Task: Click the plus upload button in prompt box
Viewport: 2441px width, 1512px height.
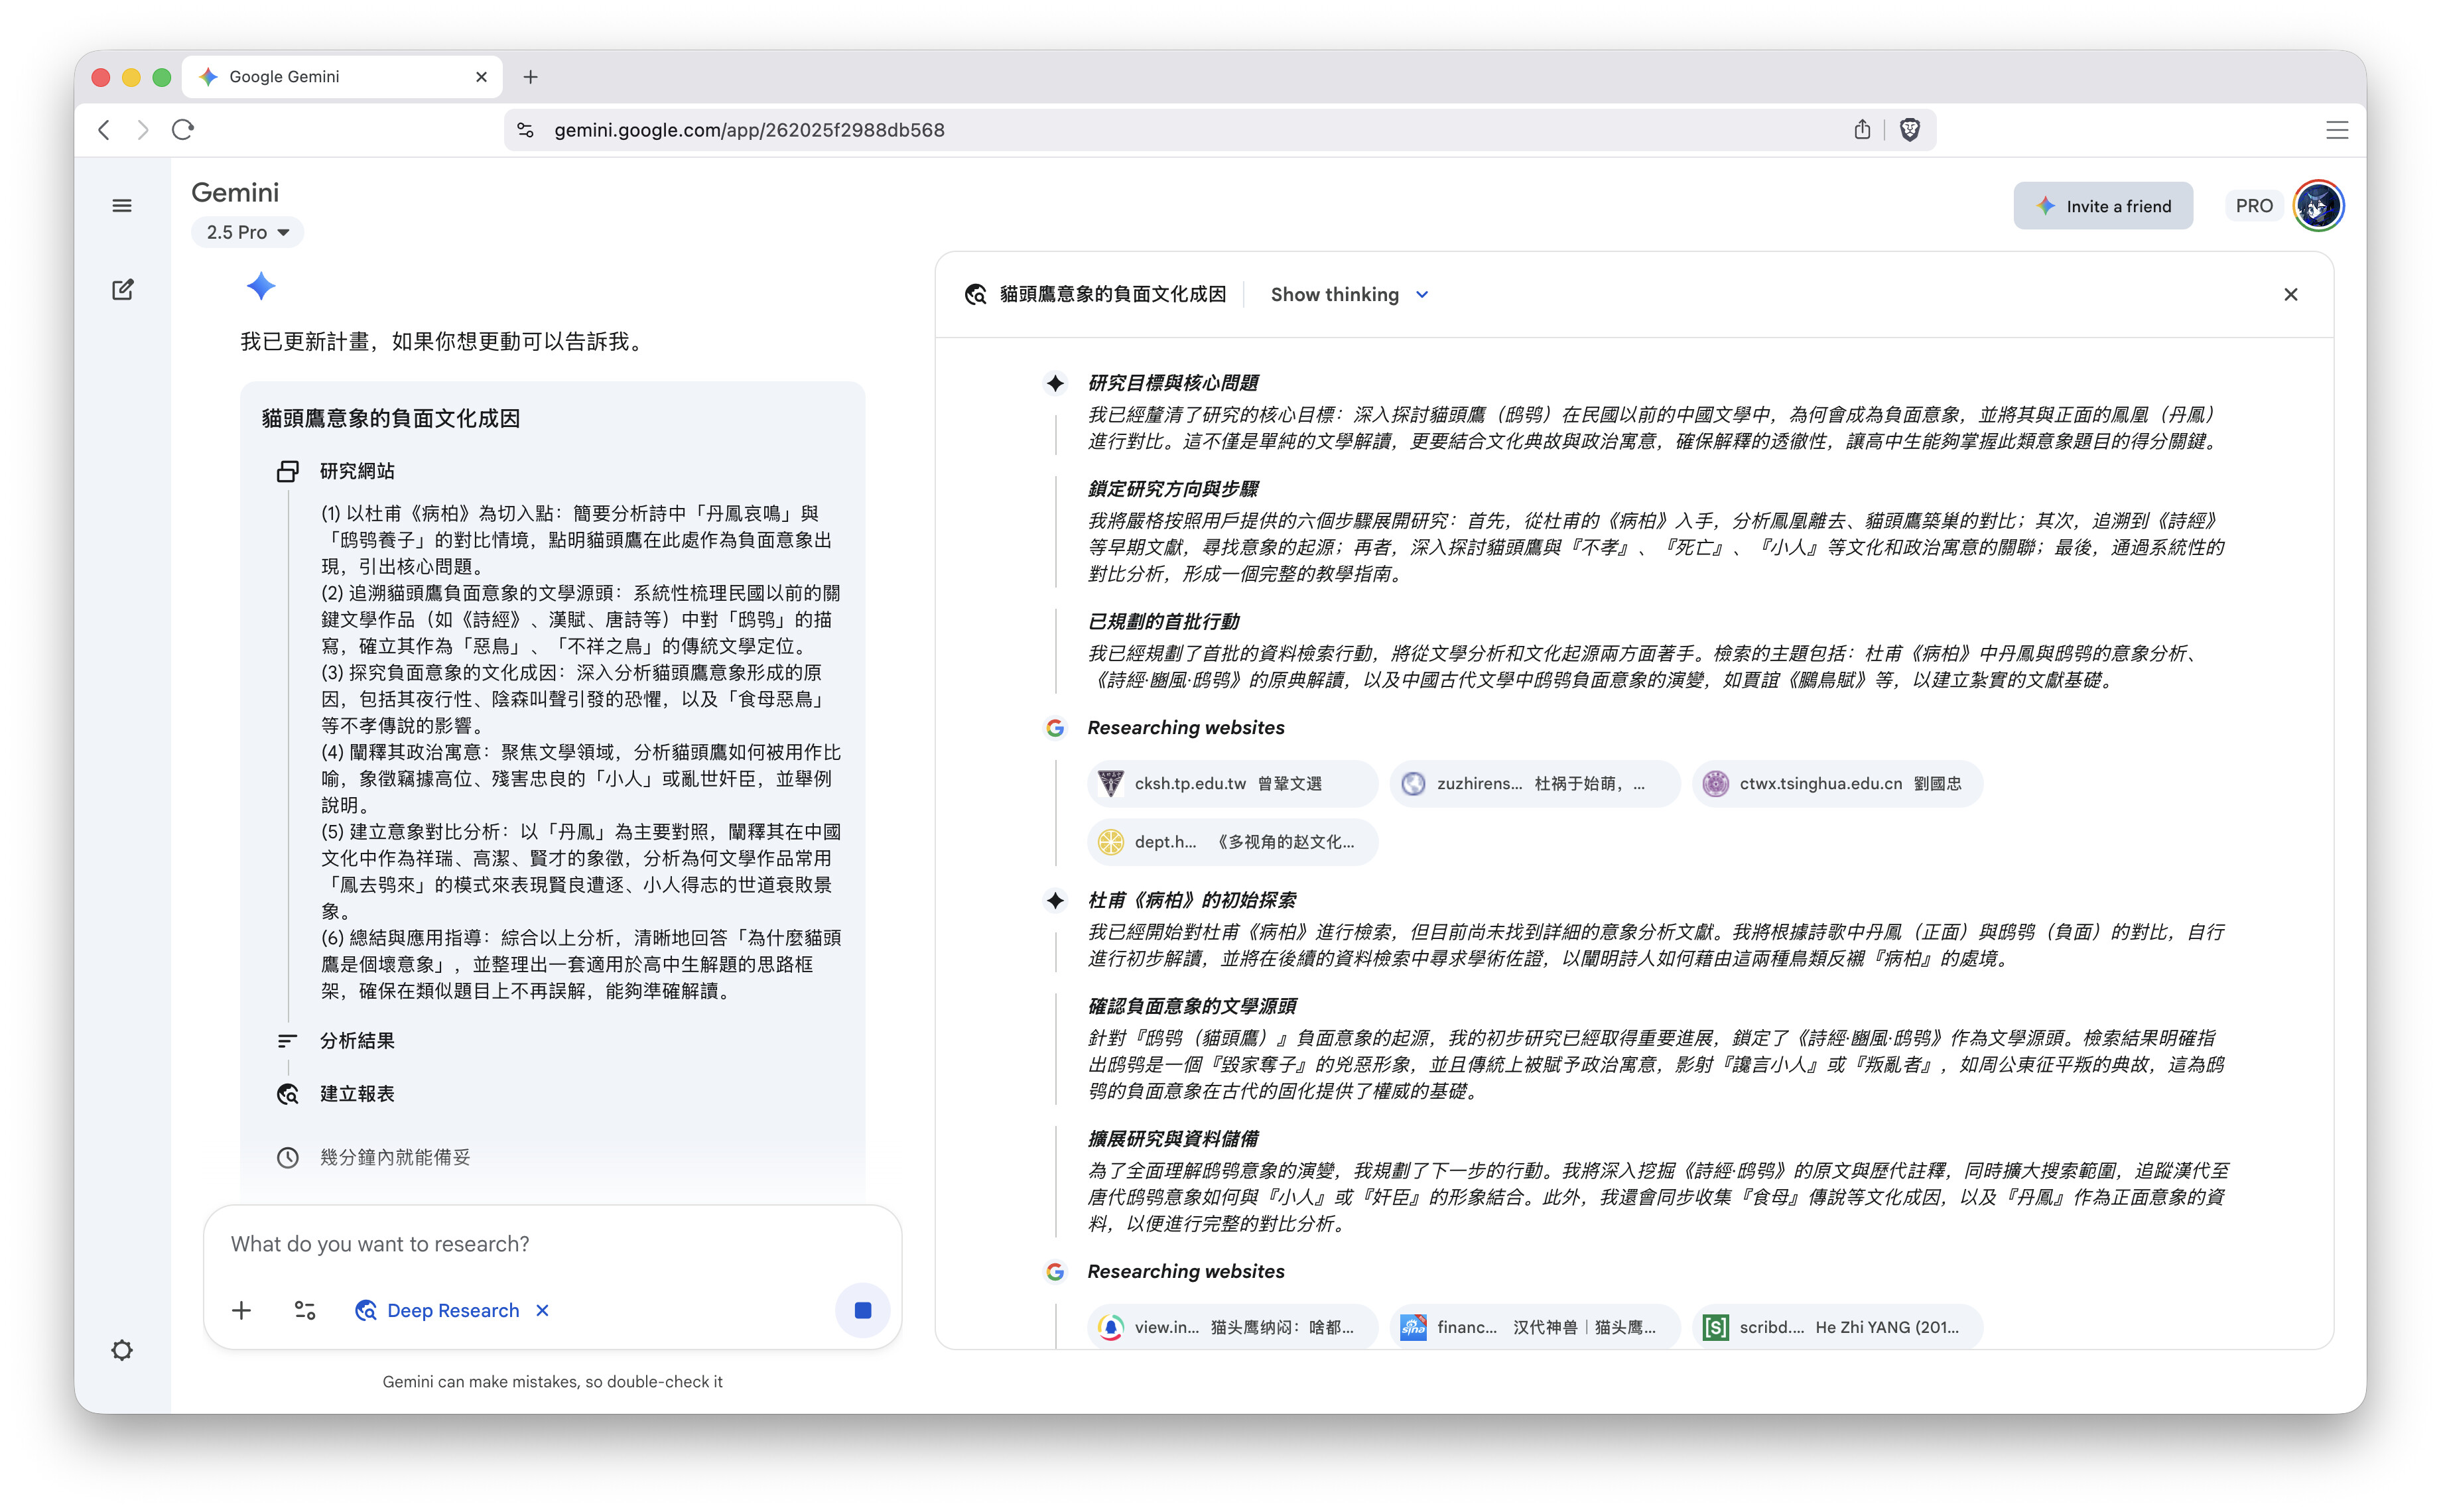Action: tap(241, 1310)
